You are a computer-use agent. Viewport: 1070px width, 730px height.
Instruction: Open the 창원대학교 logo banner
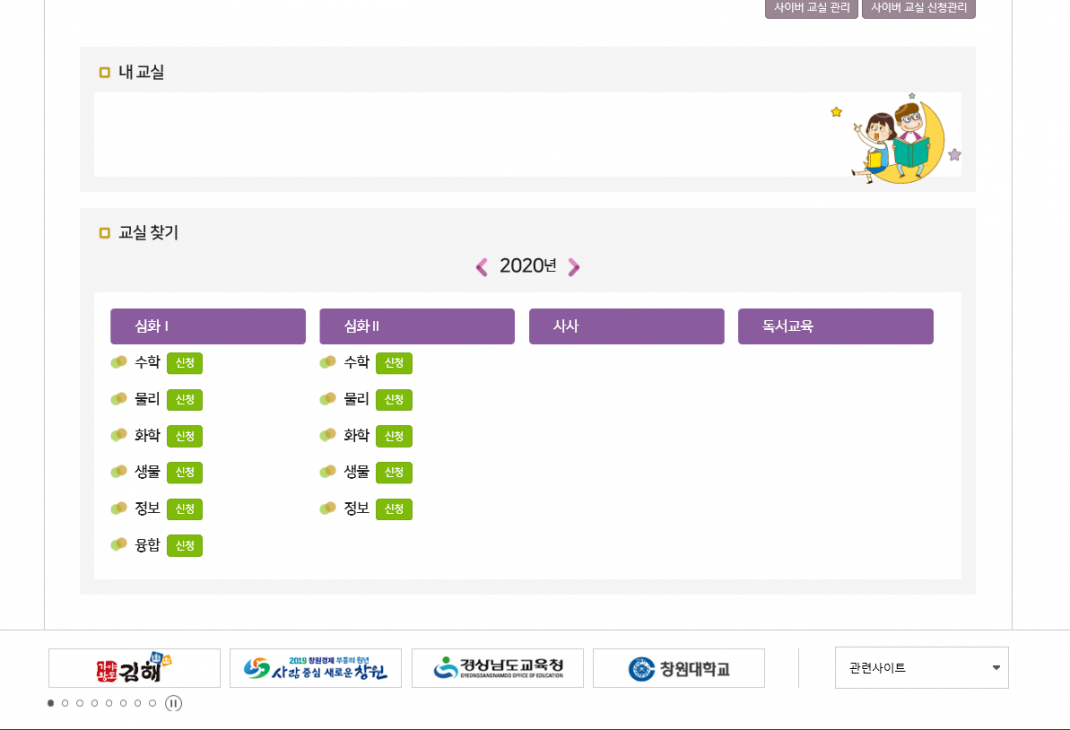click(x=678, y=668)
